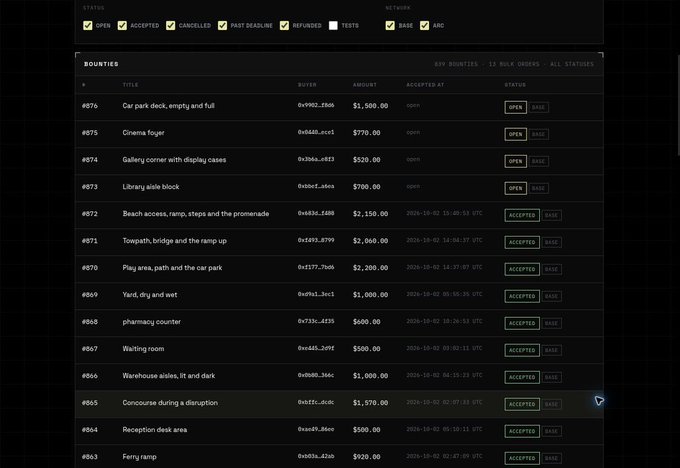Click the Amount column header
Screen dimensions: 680x468
(365, 85)
